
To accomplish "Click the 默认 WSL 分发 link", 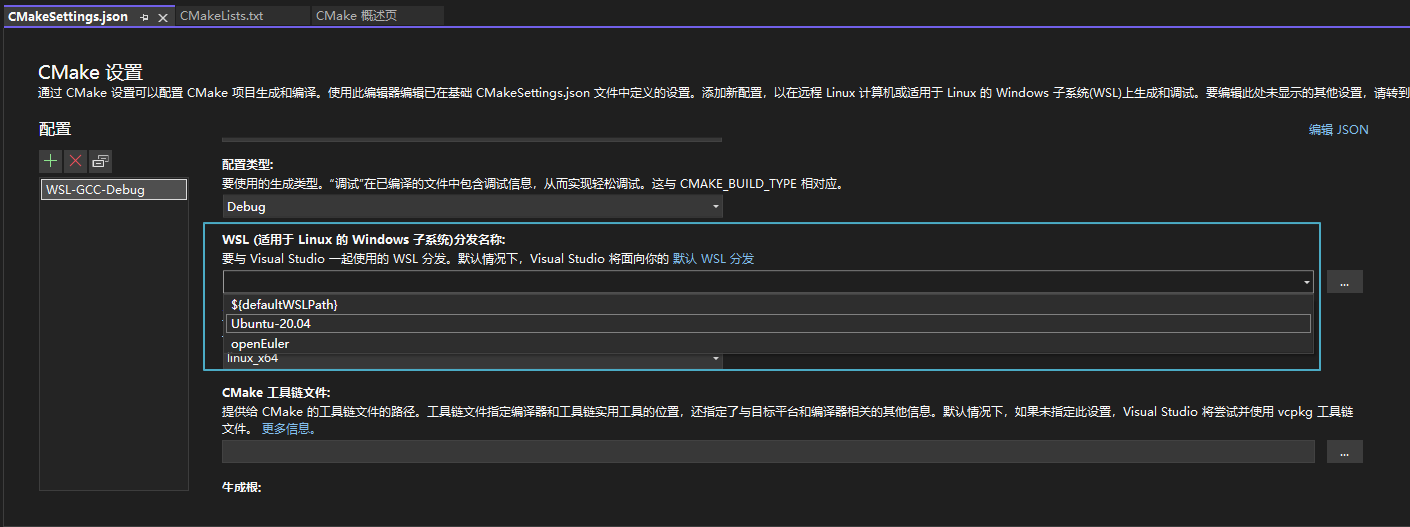I will 713,258.
